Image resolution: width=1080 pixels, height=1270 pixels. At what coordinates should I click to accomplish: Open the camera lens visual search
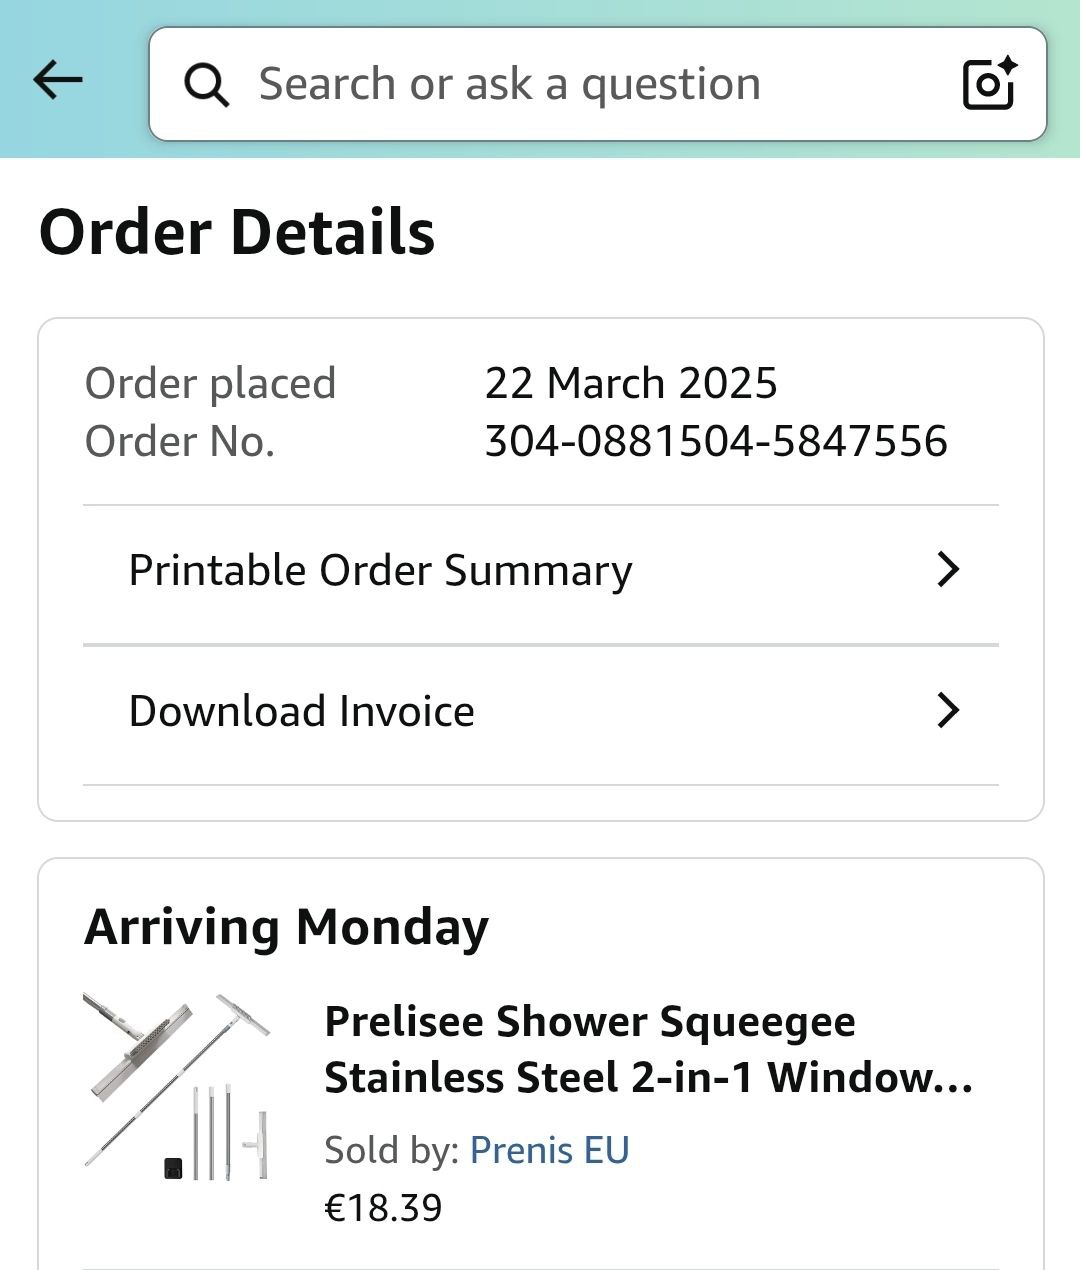pyautogui.click(x=988, y=83)
